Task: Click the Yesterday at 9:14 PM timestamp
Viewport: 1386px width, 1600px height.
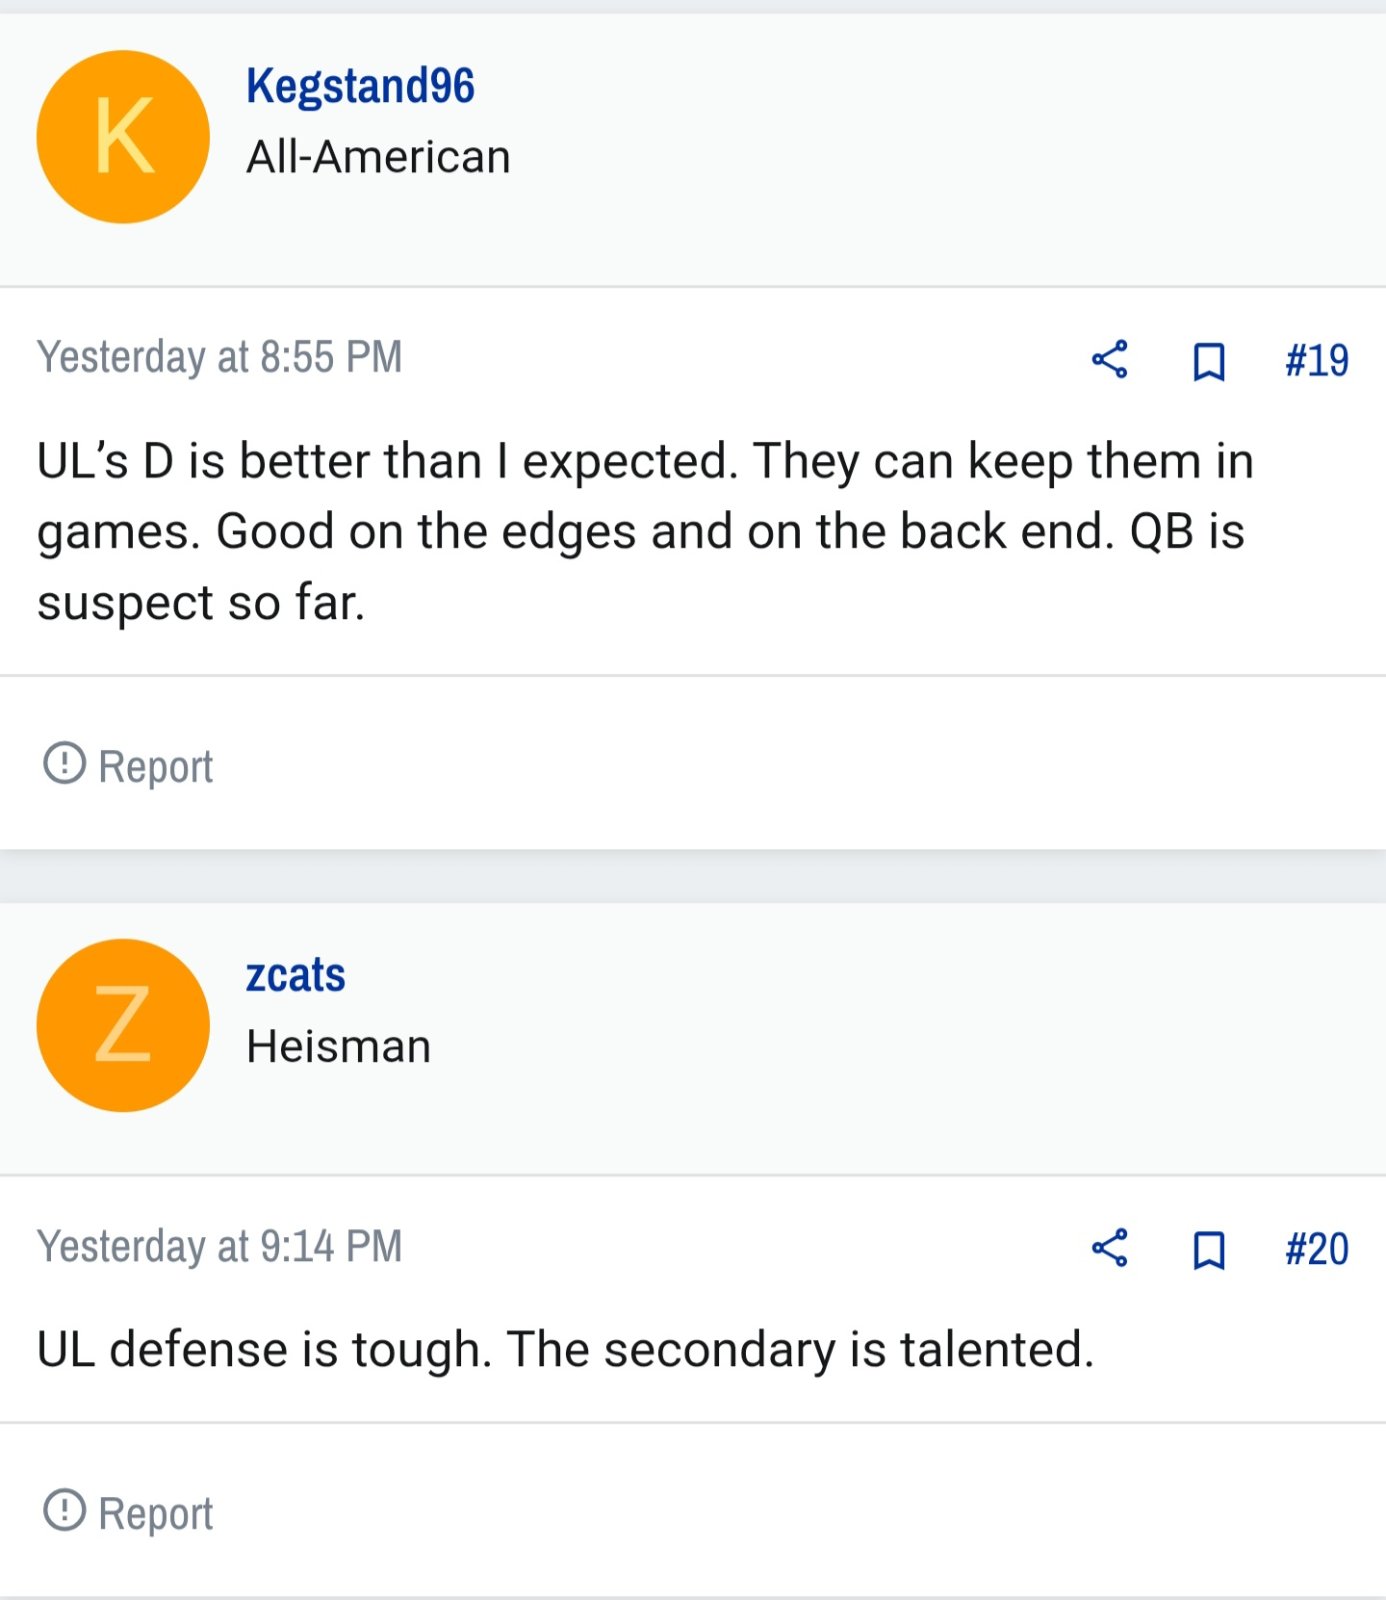Action: coord(220,1246)
